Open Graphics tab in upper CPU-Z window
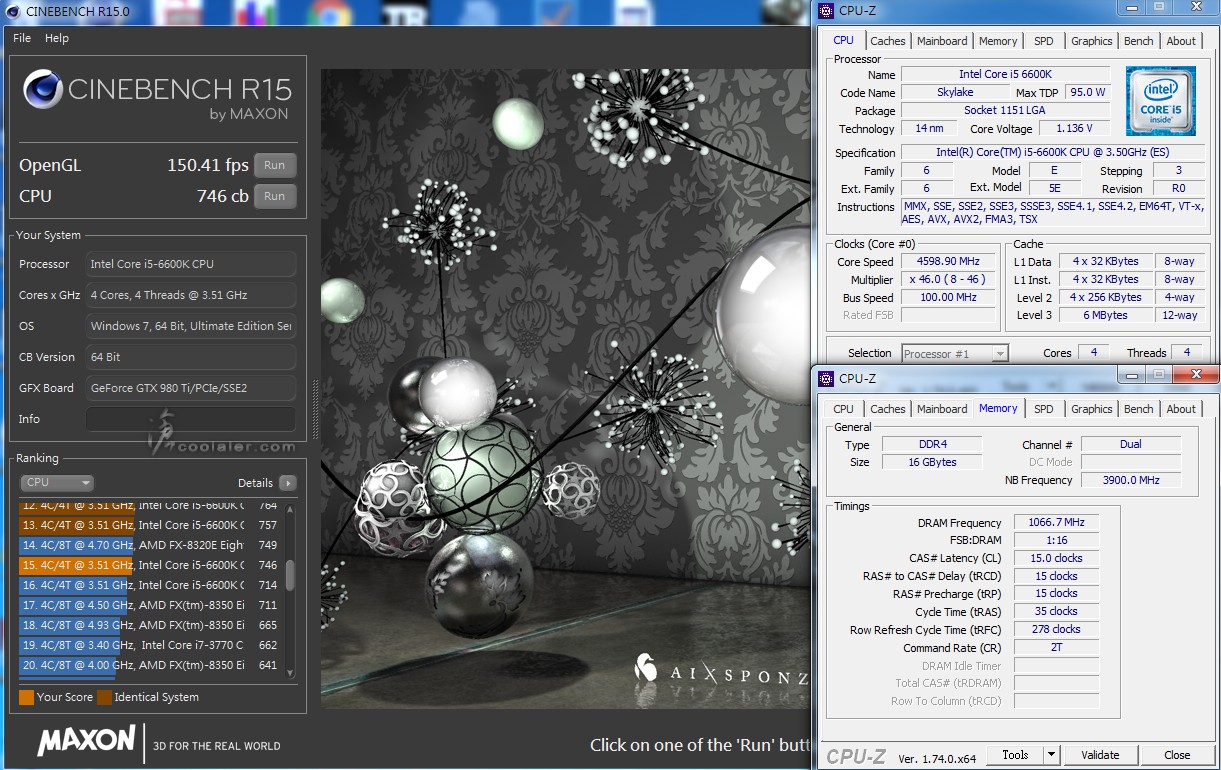 point(1092,41)
